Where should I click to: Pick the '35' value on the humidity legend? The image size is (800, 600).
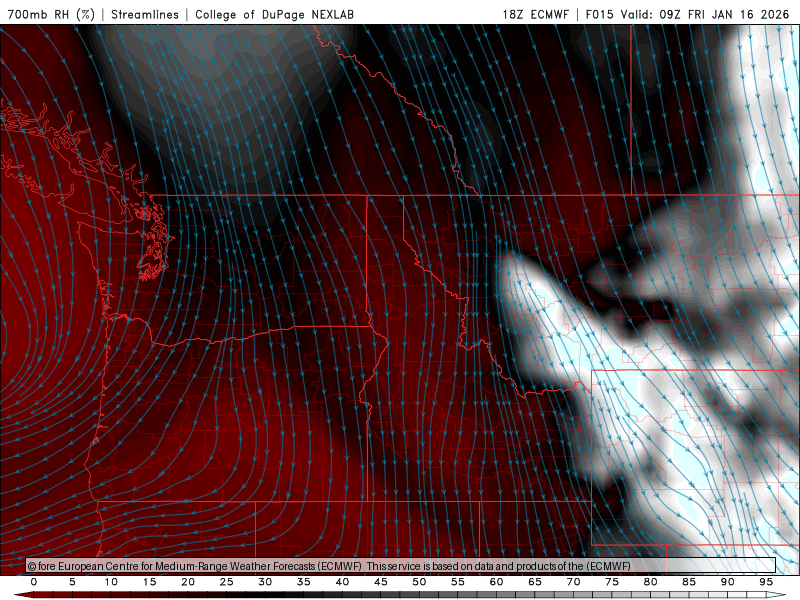304,582
